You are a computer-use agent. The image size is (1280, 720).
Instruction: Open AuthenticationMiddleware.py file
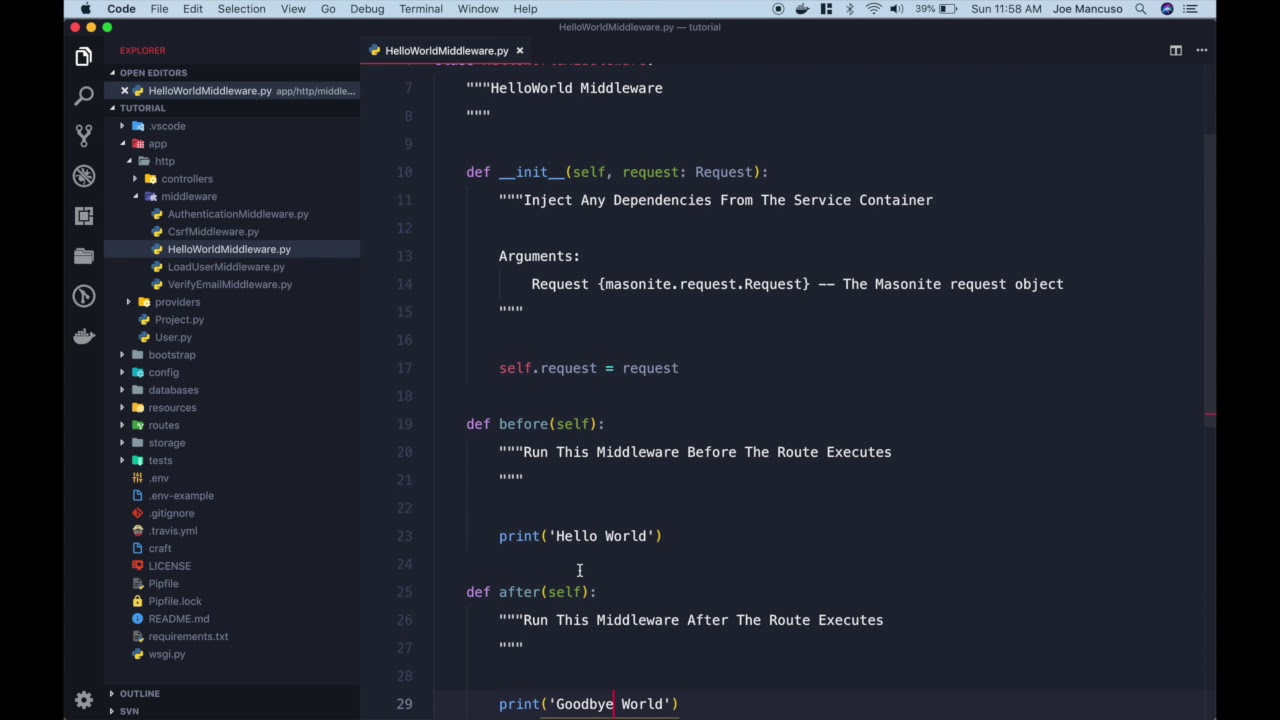238,214
